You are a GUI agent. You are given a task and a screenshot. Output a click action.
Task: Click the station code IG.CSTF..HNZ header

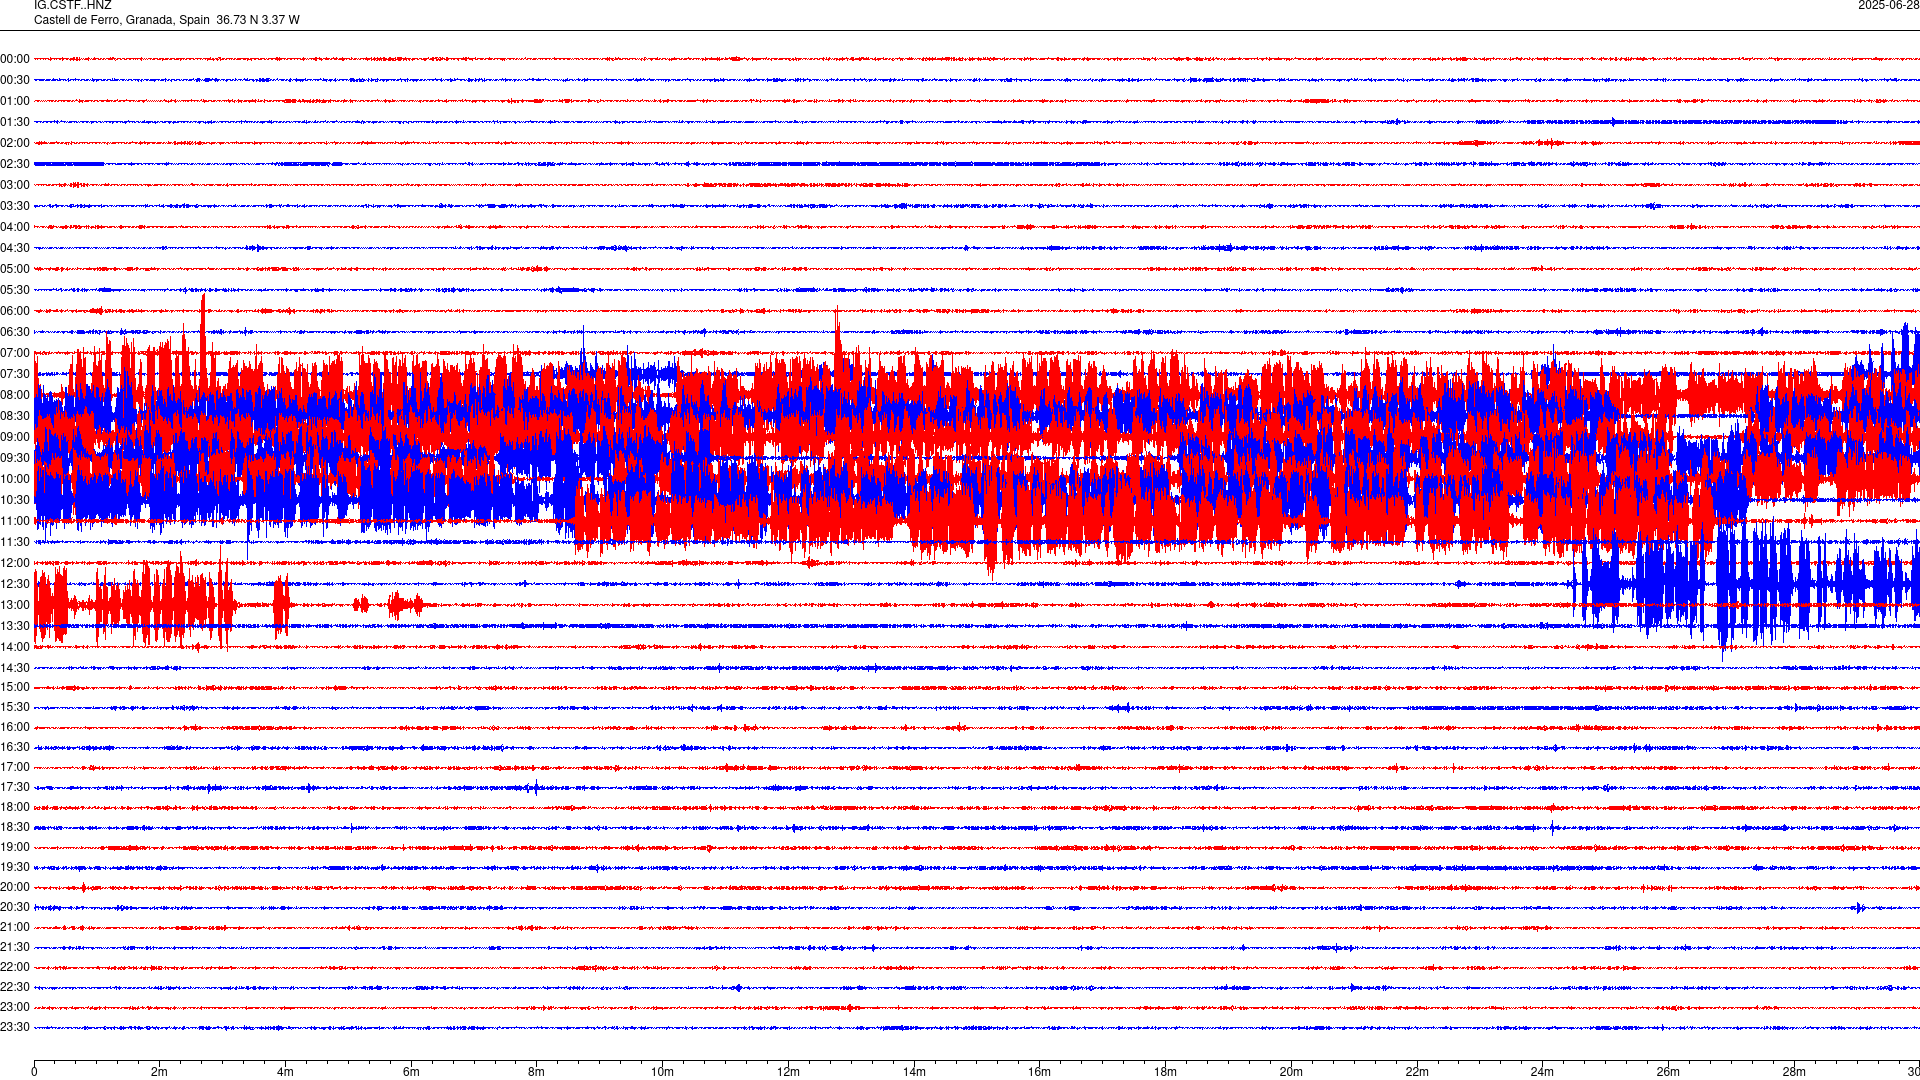[73, 6]
